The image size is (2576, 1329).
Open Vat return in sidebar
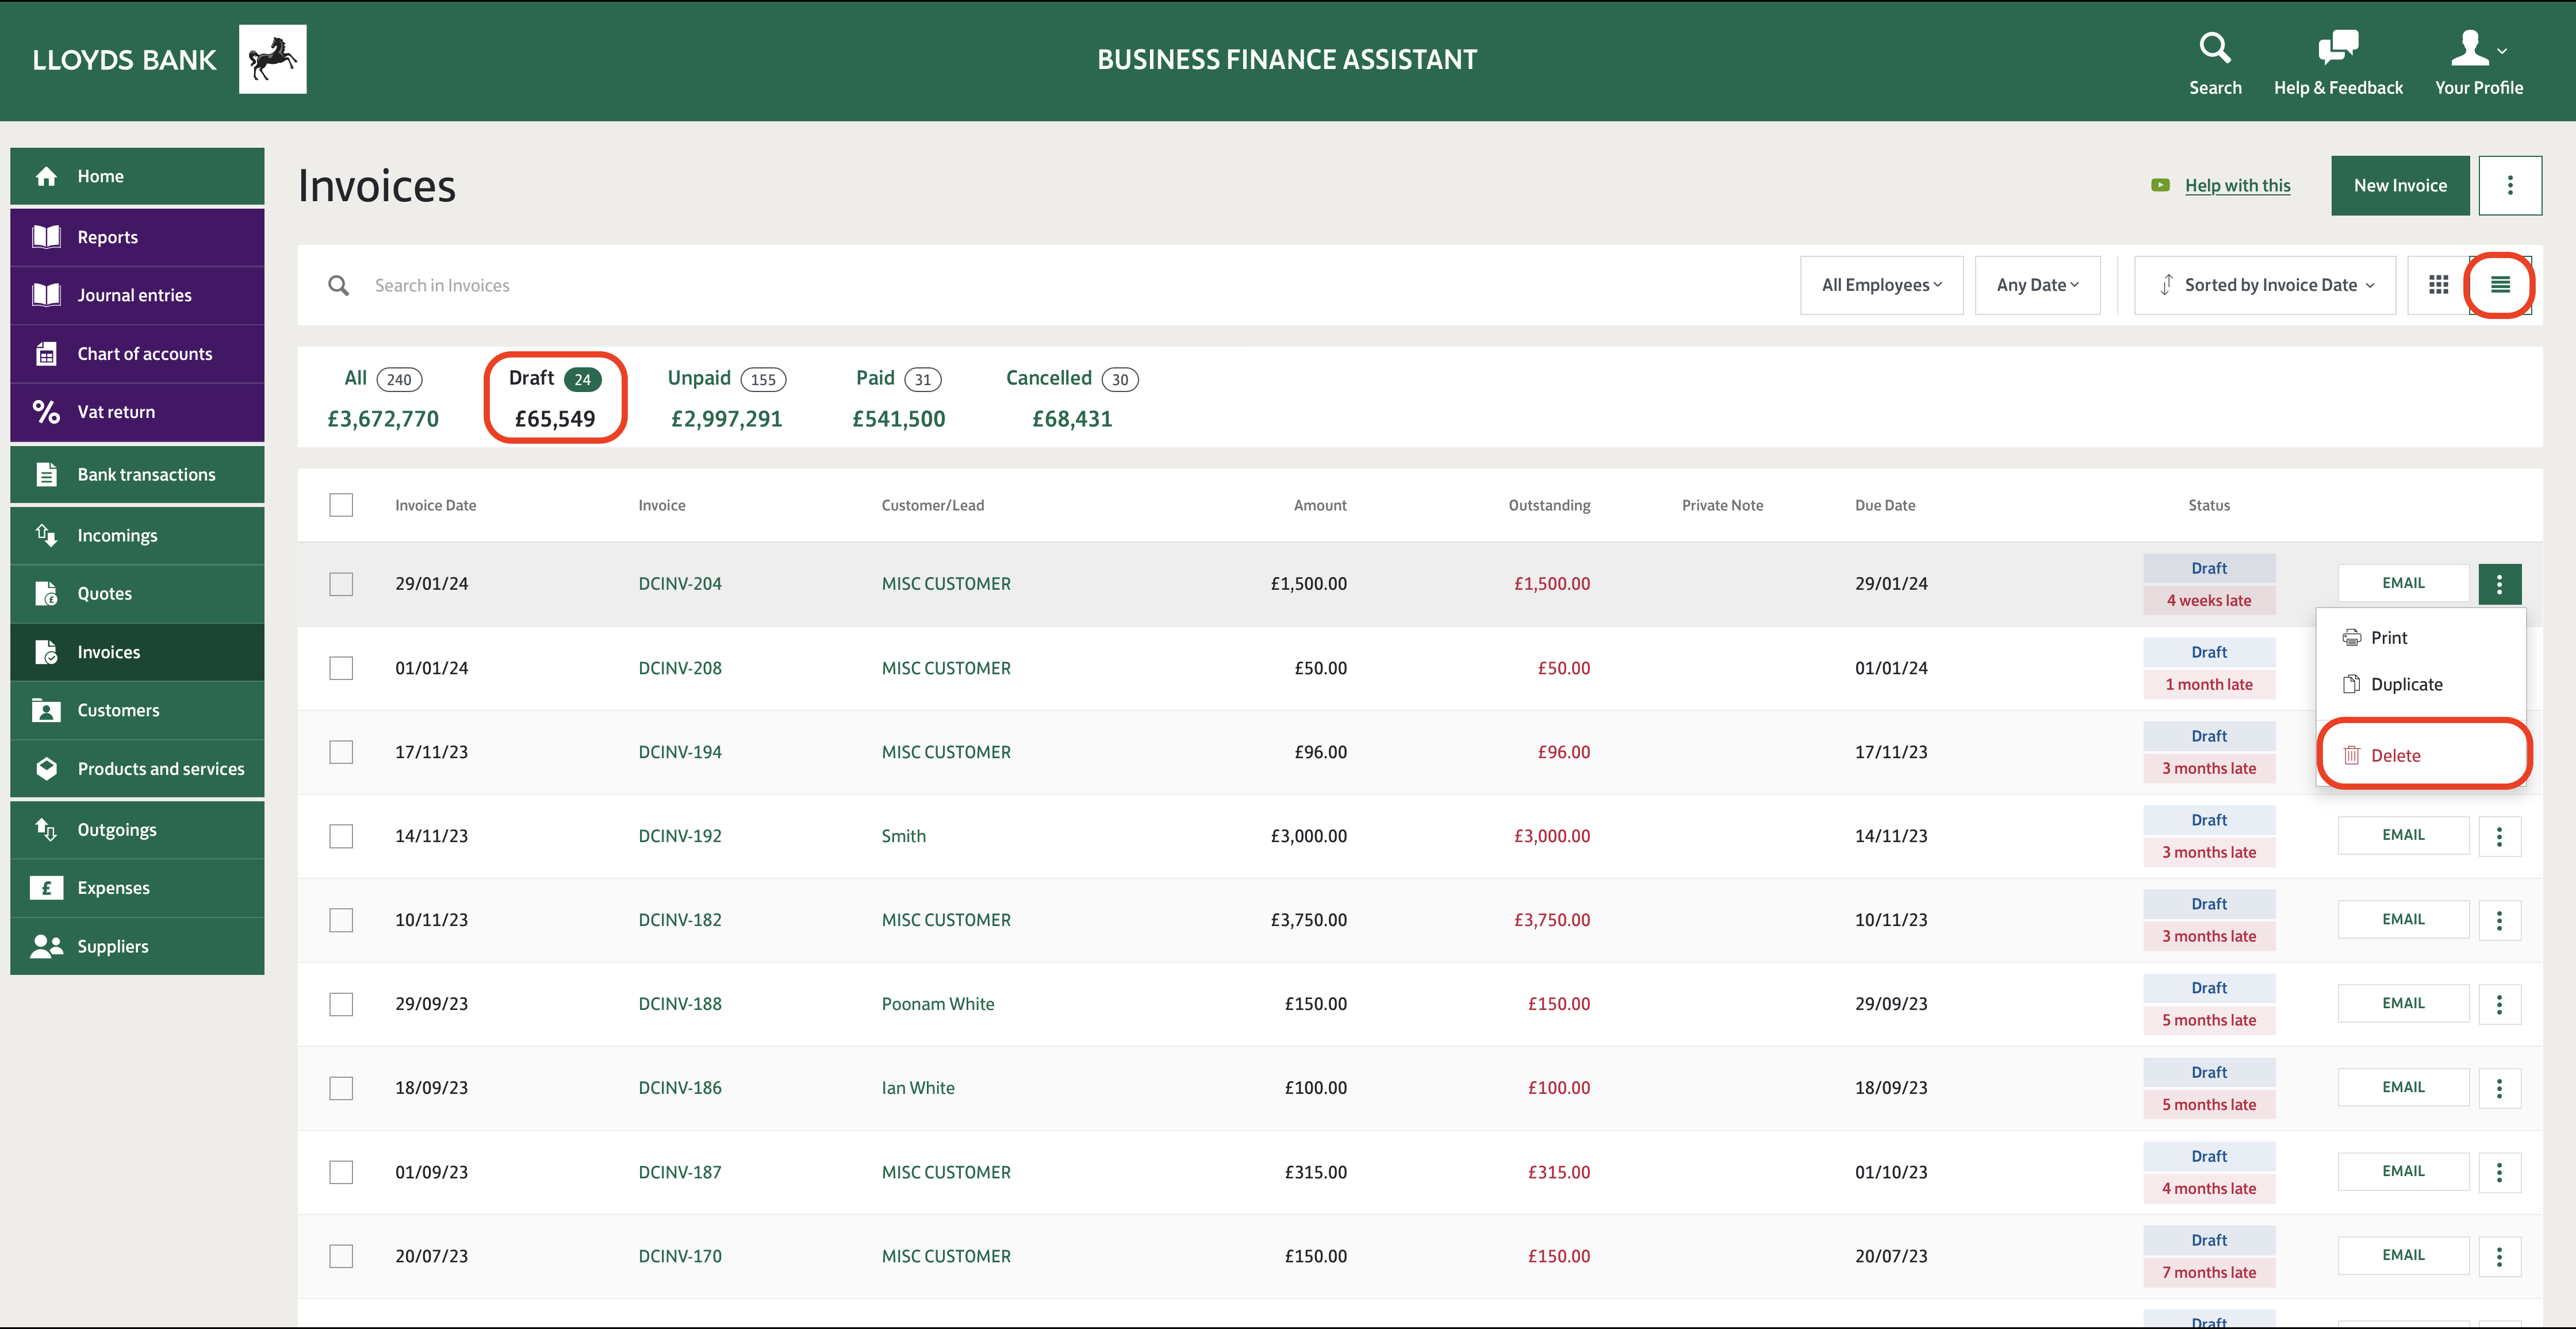137,412
